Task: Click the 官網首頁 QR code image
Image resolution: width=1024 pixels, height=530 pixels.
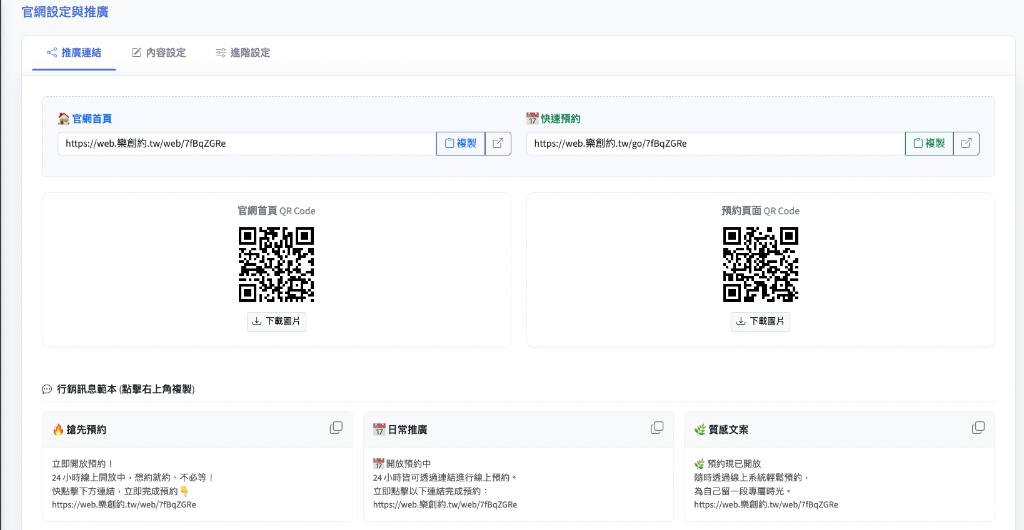Action: click(277, 264)
